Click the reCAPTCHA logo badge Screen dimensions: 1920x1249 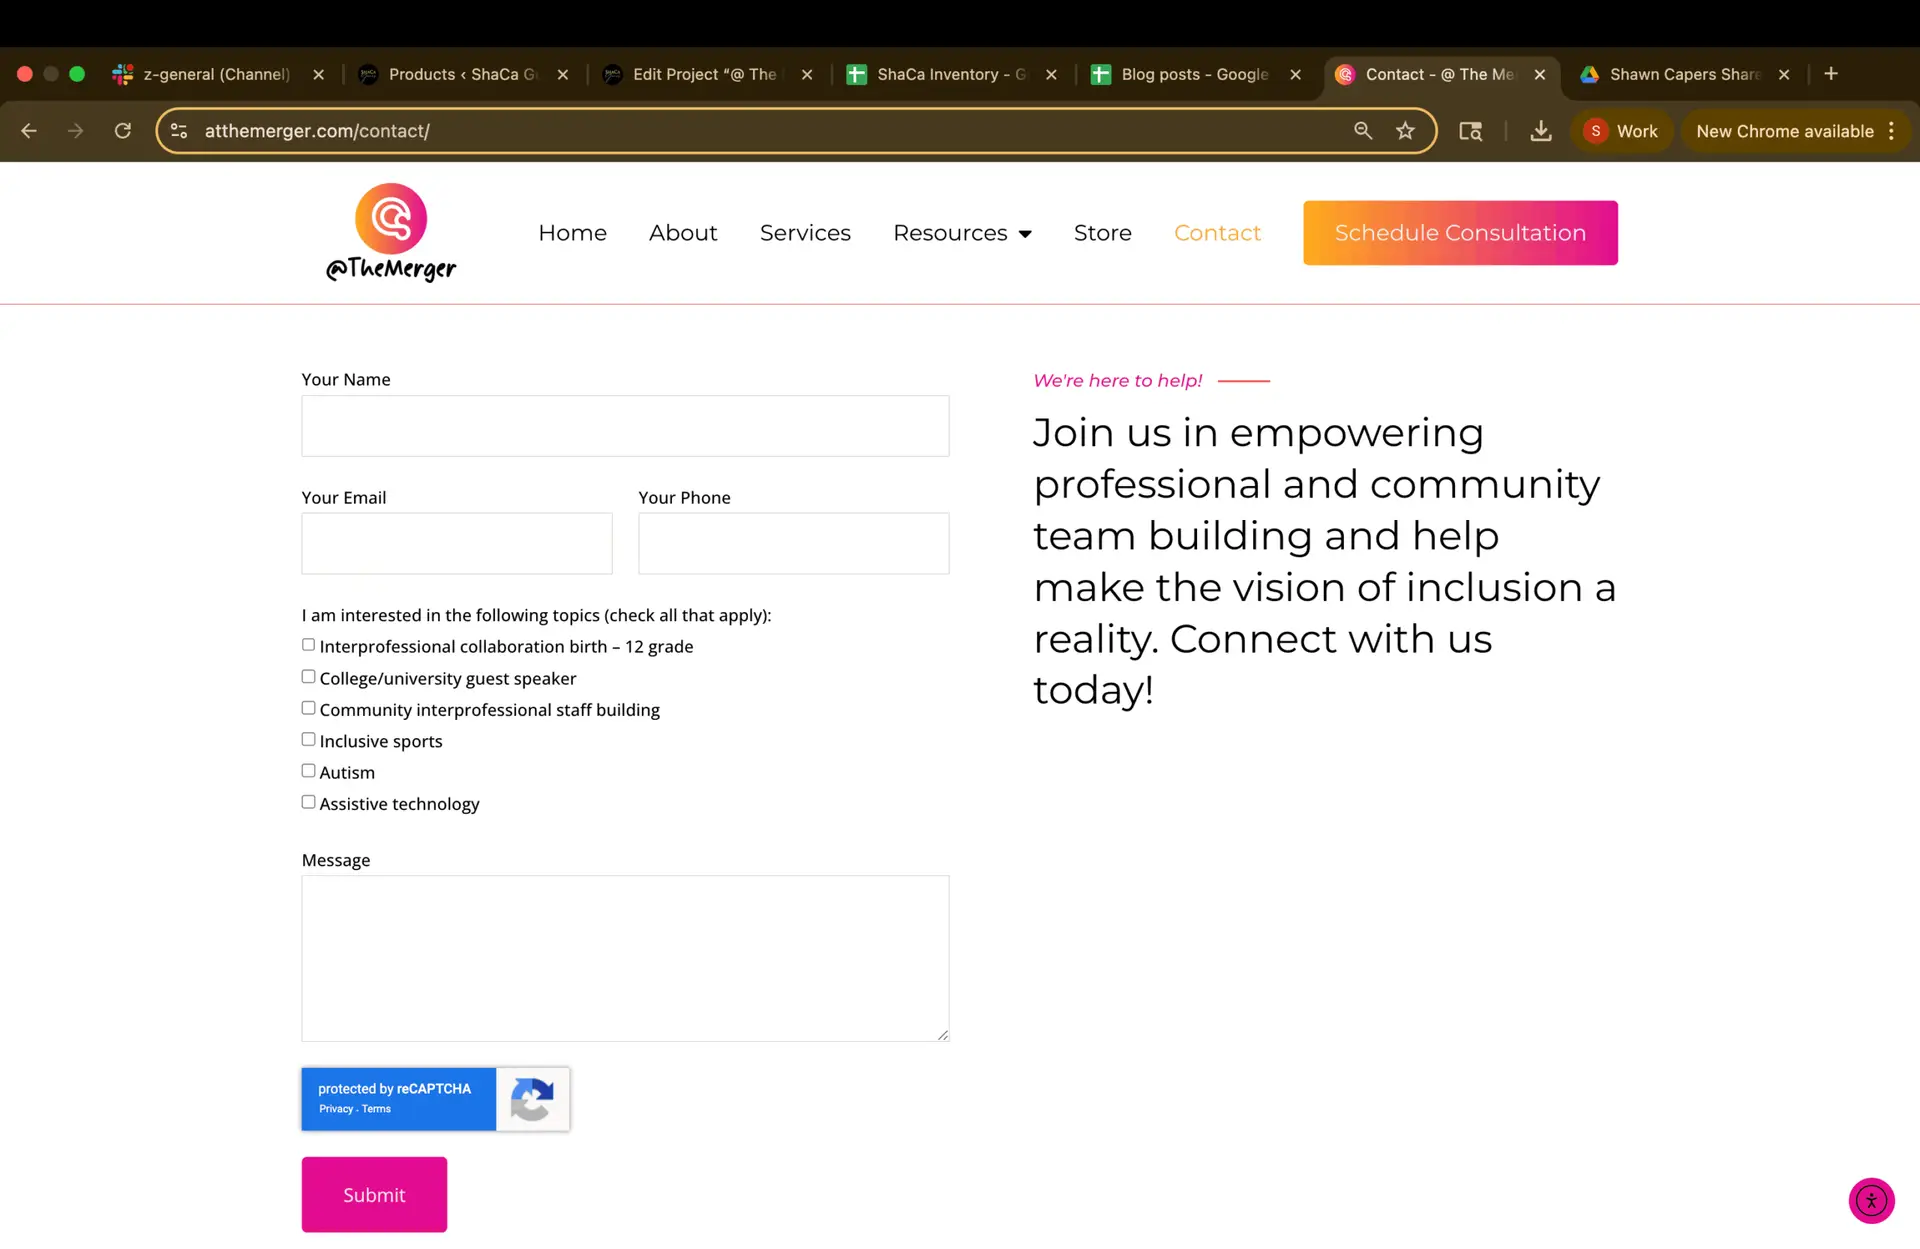pyautogui.click(x=532, y=1099)
